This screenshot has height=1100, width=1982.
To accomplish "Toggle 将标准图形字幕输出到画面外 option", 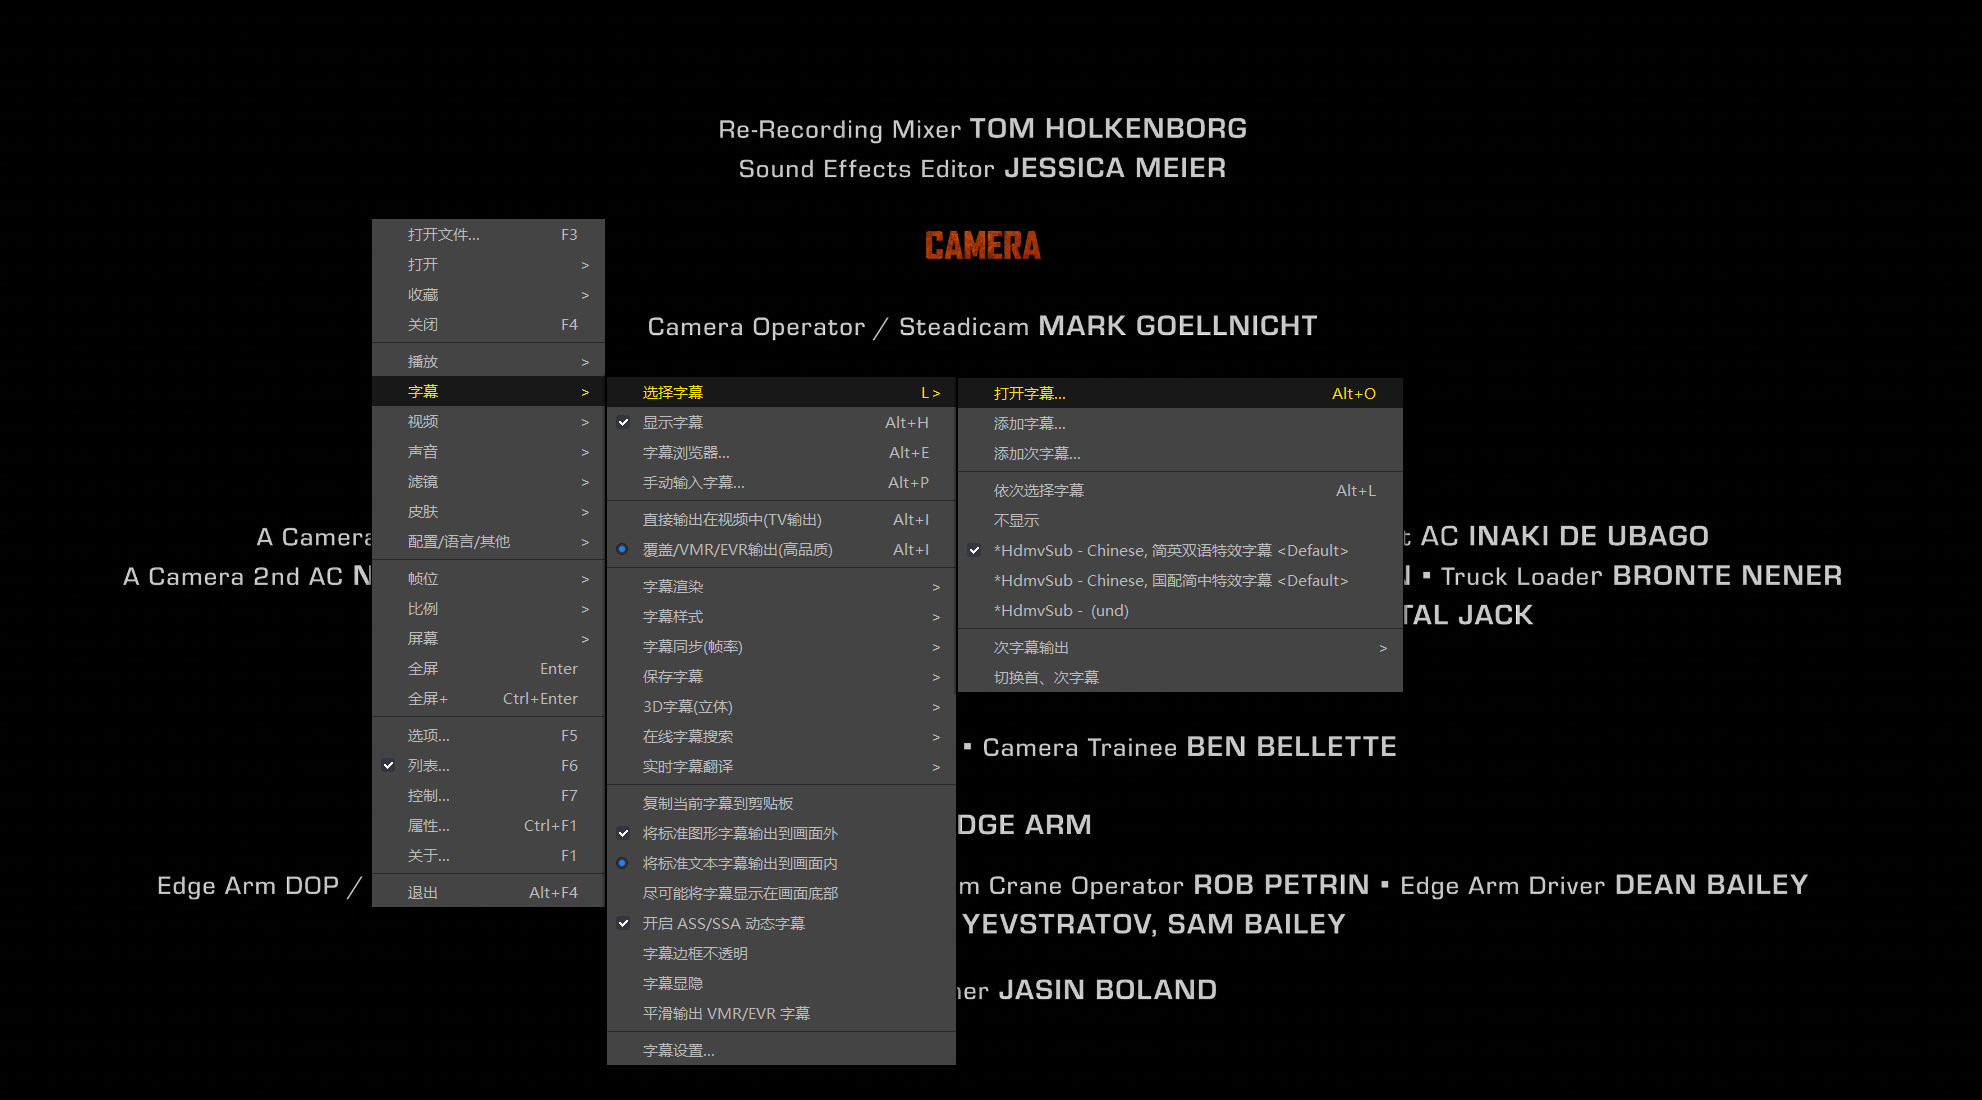I will click(x=739, y=834).
